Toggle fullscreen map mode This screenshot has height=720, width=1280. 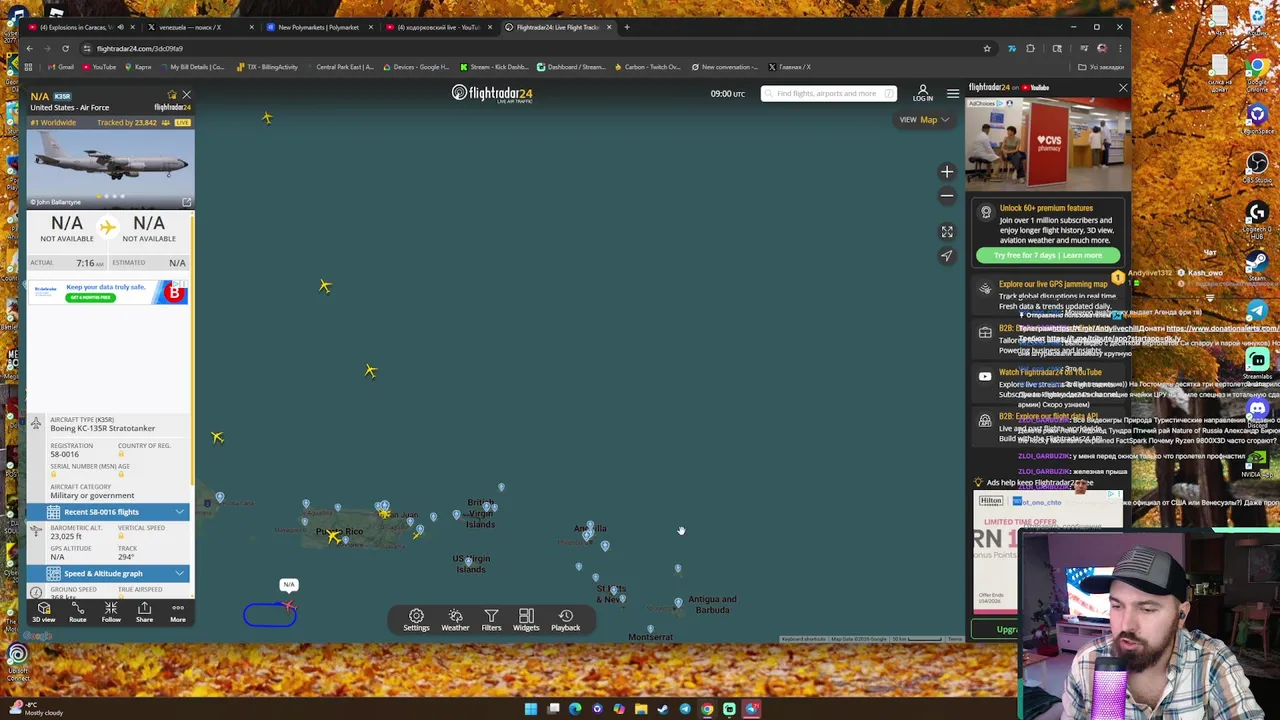tap(947, 232)
